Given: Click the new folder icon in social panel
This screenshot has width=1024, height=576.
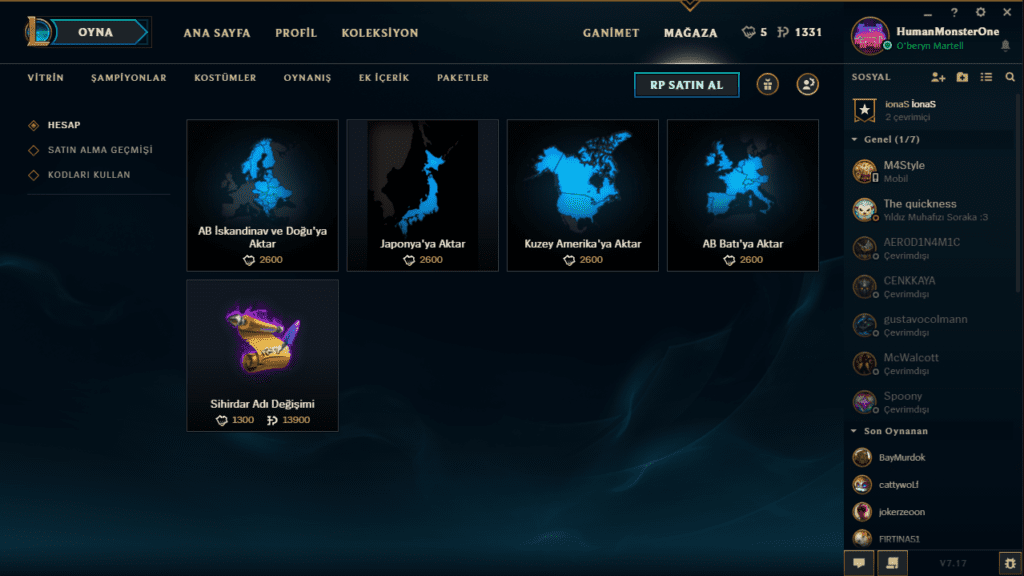Looking at the screenshot, I should 962,77.
